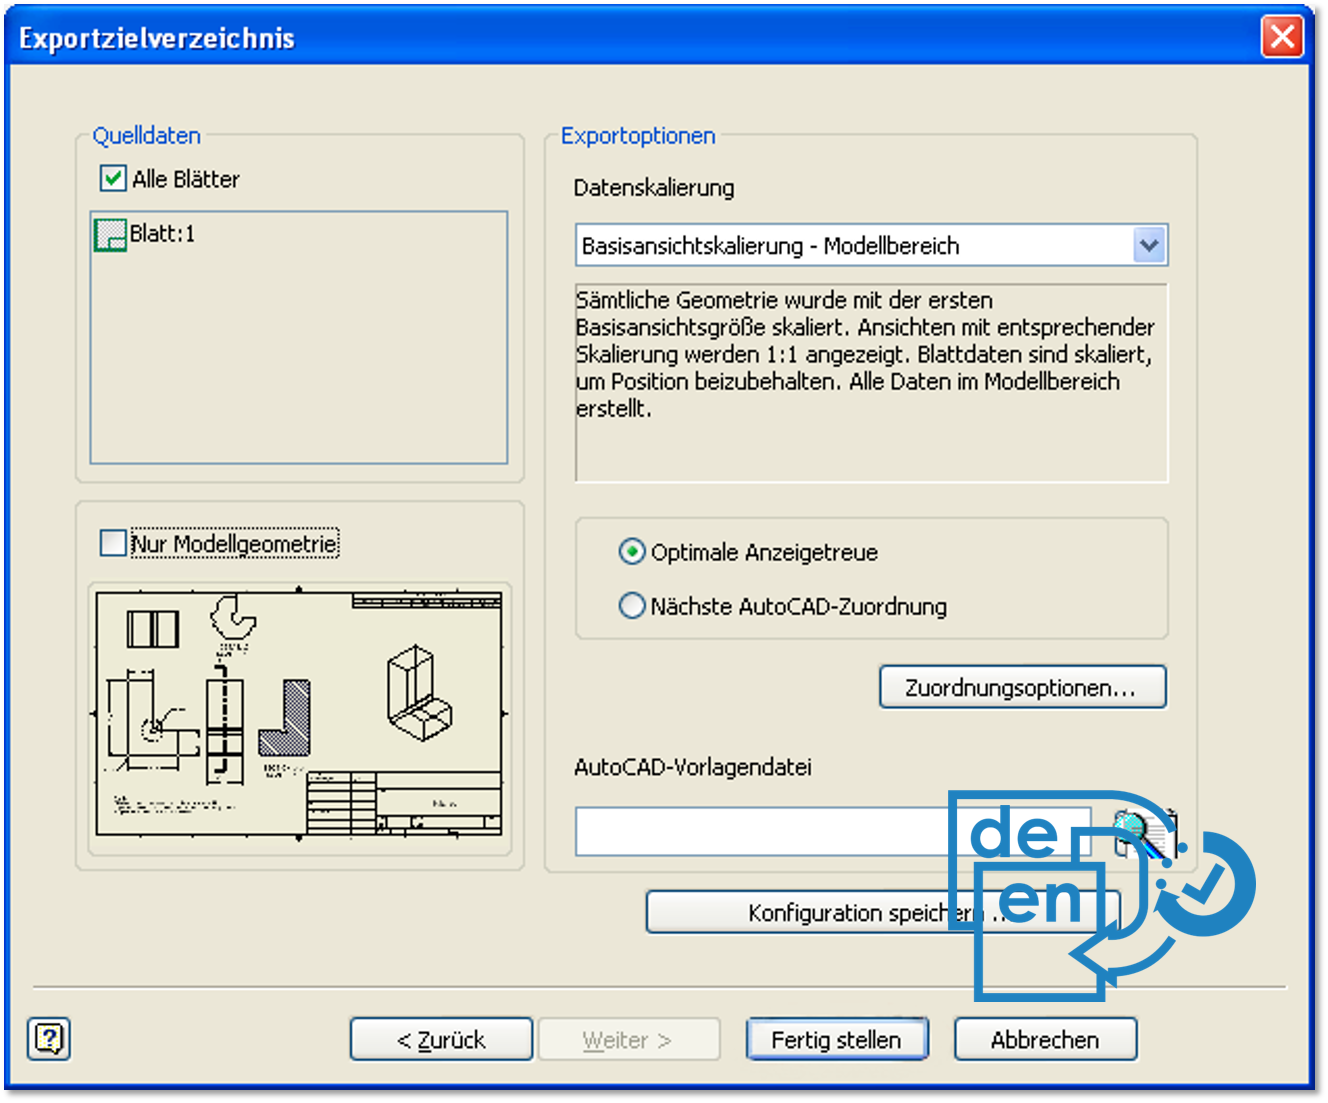Viewport: 1328px width, 1103px height.
Task: Open the Zuordnungsoptionen... dialog
Action: (x=1022, y=688)
